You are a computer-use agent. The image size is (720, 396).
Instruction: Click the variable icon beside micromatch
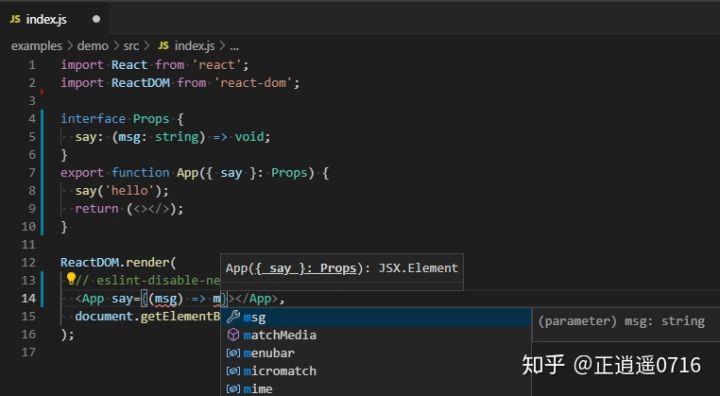click(x=233, y=371)
